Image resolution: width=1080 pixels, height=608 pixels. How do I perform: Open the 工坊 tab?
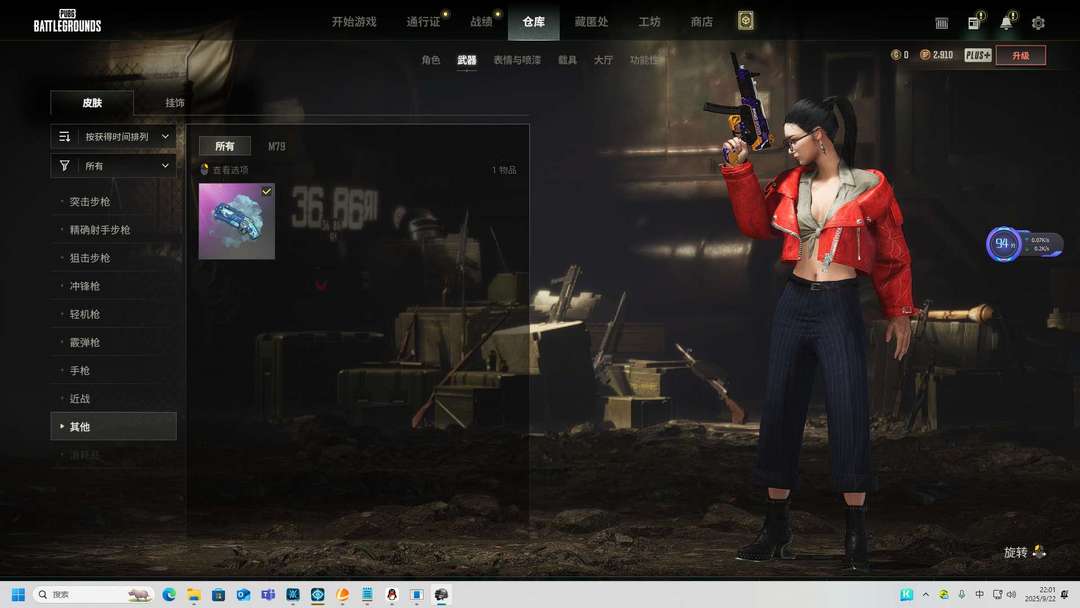(649, 22)
